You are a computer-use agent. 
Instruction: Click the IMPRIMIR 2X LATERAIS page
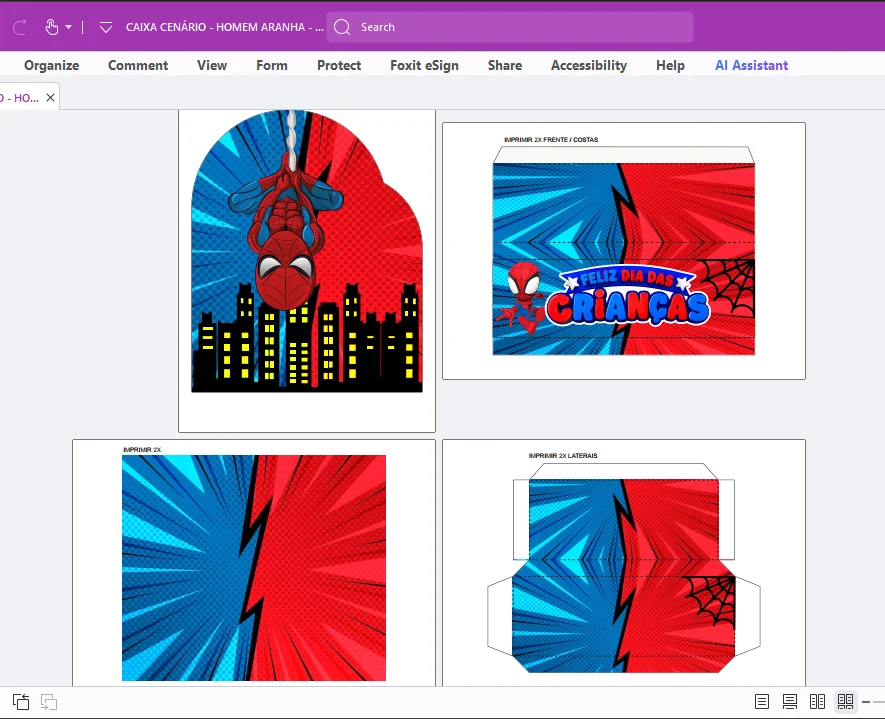point(624,563)
